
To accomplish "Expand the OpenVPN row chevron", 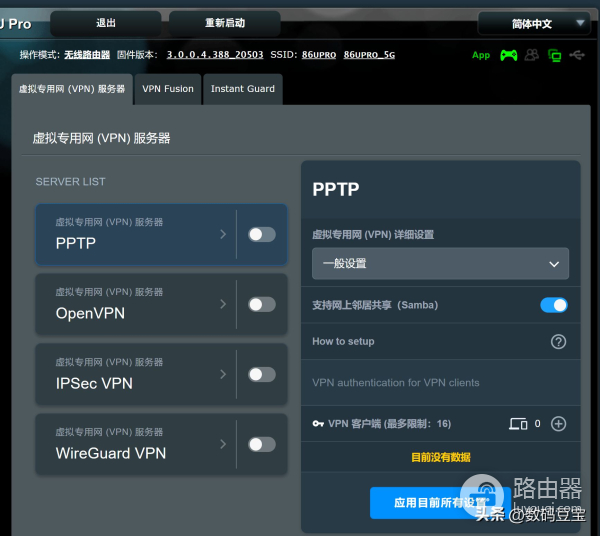I will [x=223, y=304].
